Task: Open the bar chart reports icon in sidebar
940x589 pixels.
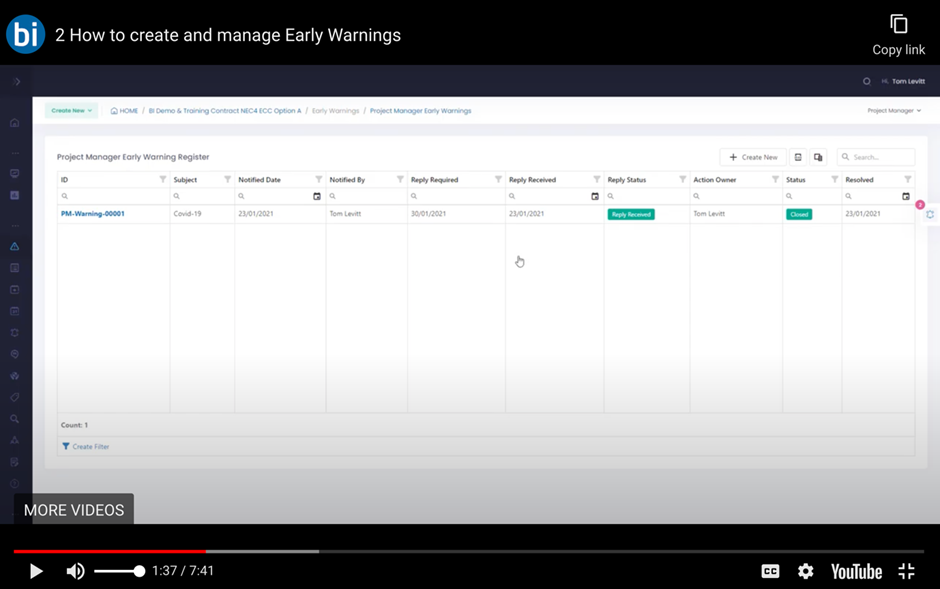Action: click(15, 195)
